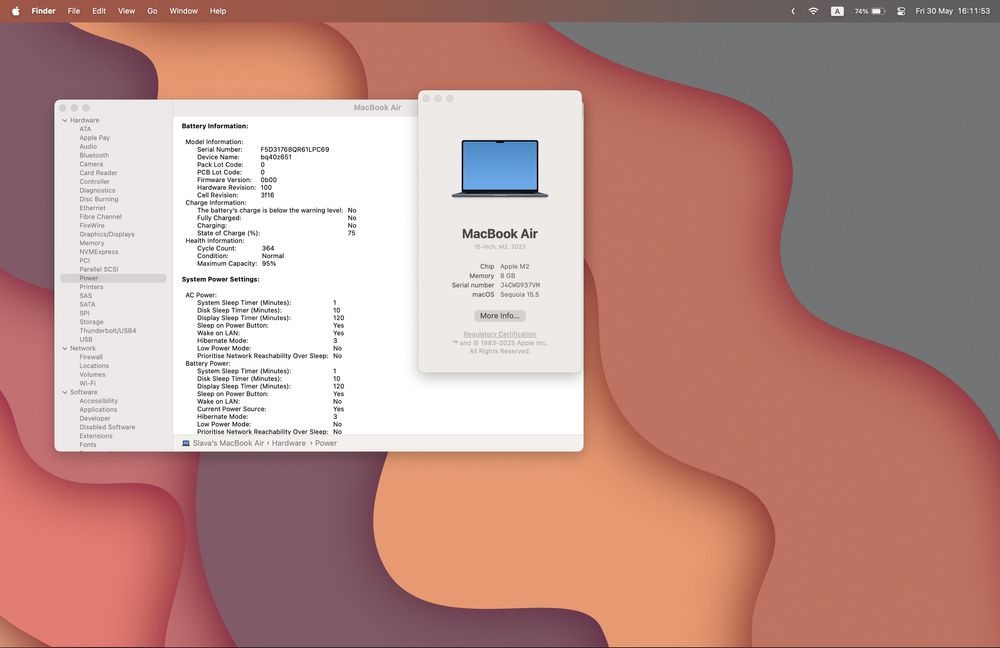The height and width of the screenshot is (648, 1000).
Task: Select Disc Burning in the sidebar
Action: [99, 199]
